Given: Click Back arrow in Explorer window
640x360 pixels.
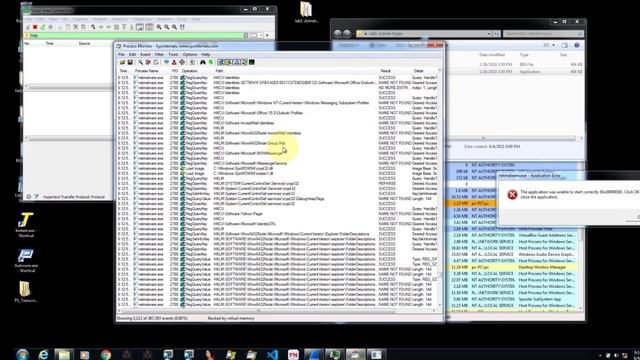Looking at the screenshot, I should (x=338, y=33).
